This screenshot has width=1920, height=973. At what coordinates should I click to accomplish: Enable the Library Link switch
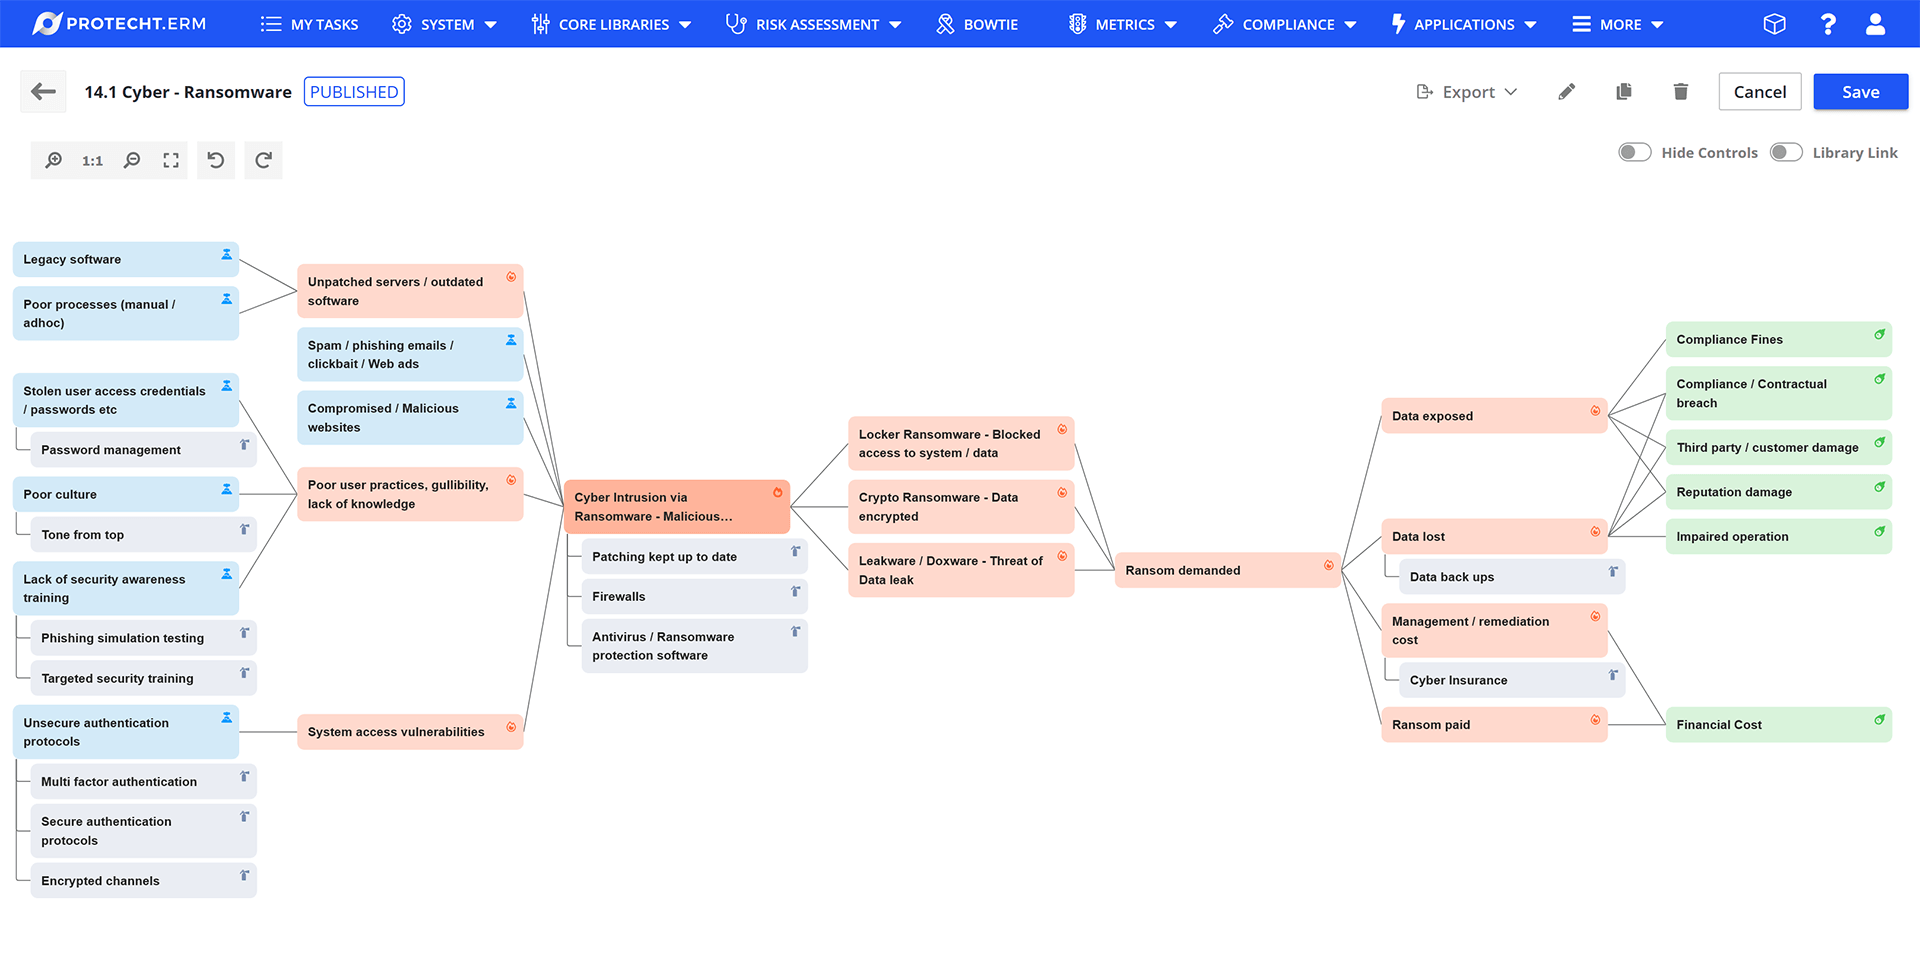point(1786,152)
